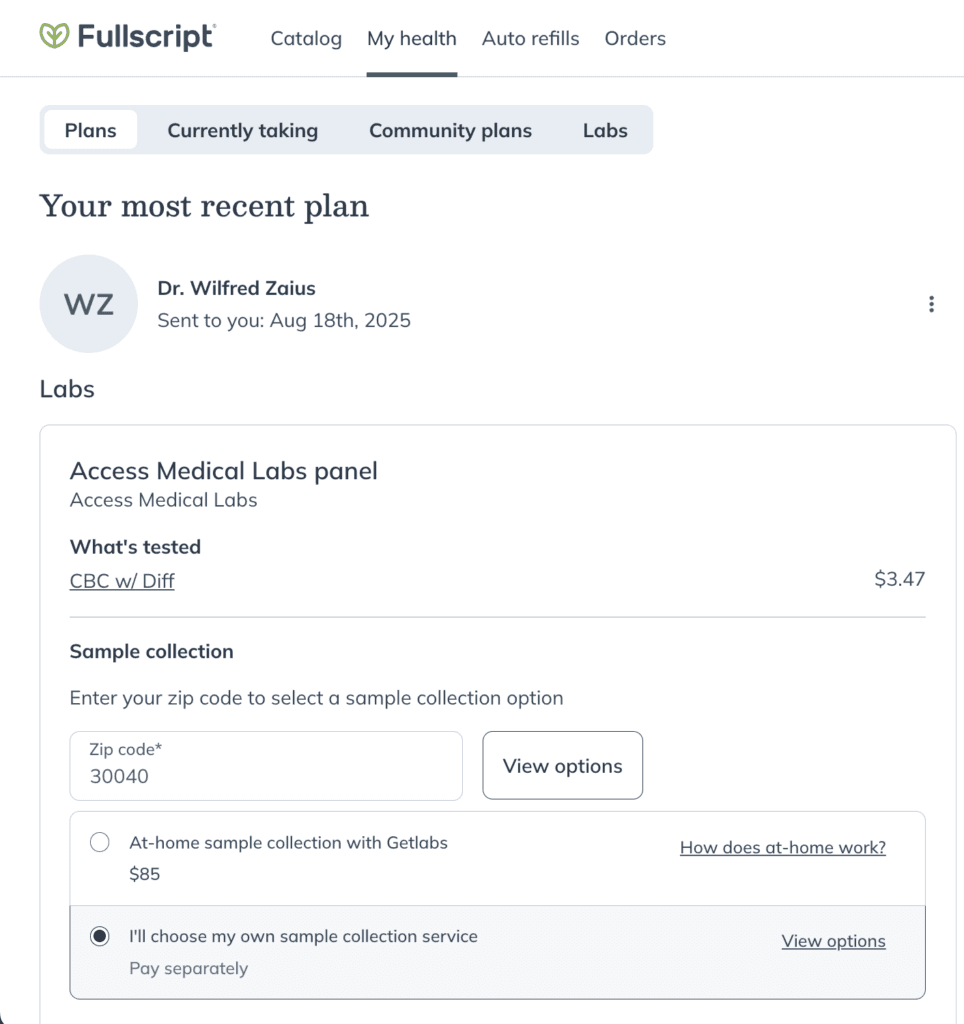This screenshot has width=964, height=1024.
Task: Switch to the Community plans tab
Action: [x=451, y=130]
